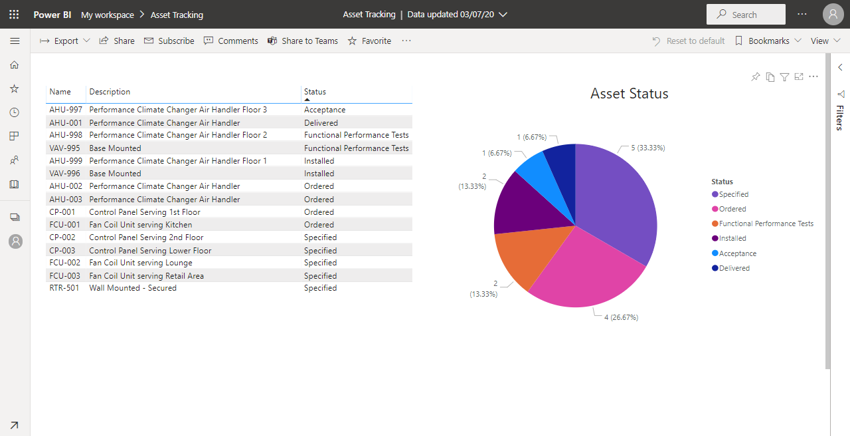Go to Home in left navigation
The width and height of the screenshot is (850, 436).
(x=14, y=65)
